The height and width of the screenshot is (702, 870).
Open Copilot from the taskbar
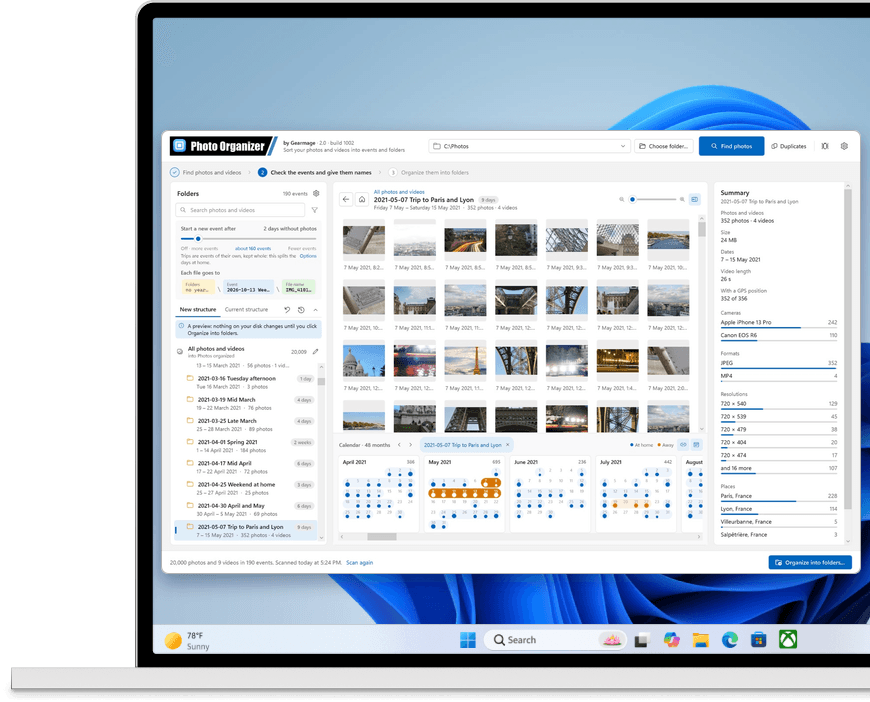point(671,640)
